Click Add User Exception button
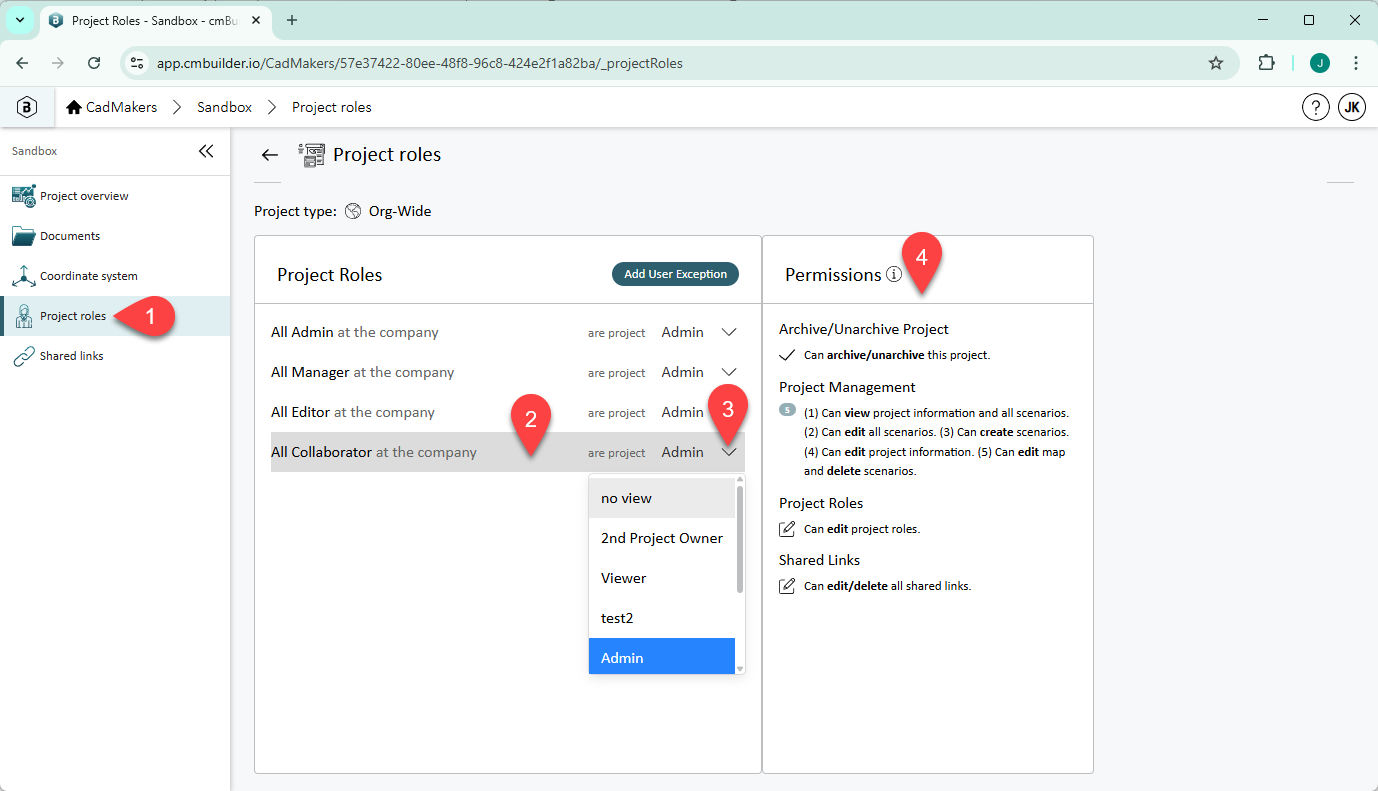 coord(675,274)
